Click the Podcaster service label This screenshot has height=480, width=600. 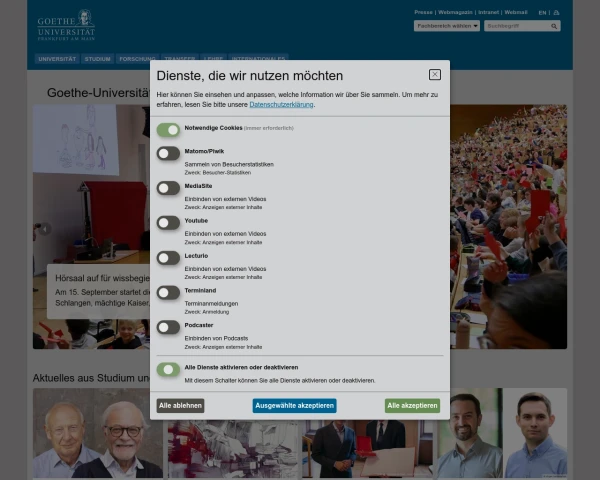click(x=199, y=325)
